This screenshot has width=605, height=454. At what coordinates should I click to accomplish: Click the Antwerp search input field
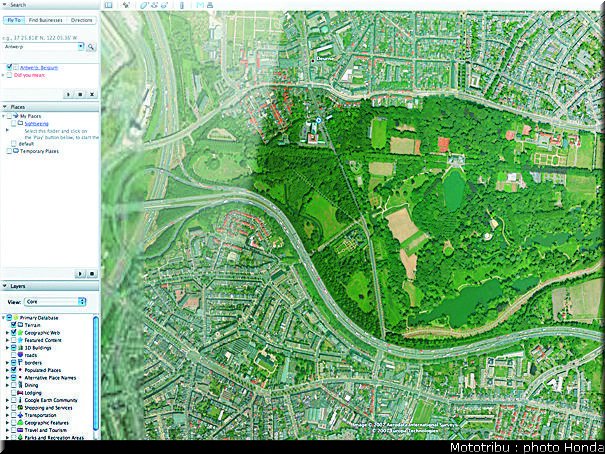click(41, 47)
